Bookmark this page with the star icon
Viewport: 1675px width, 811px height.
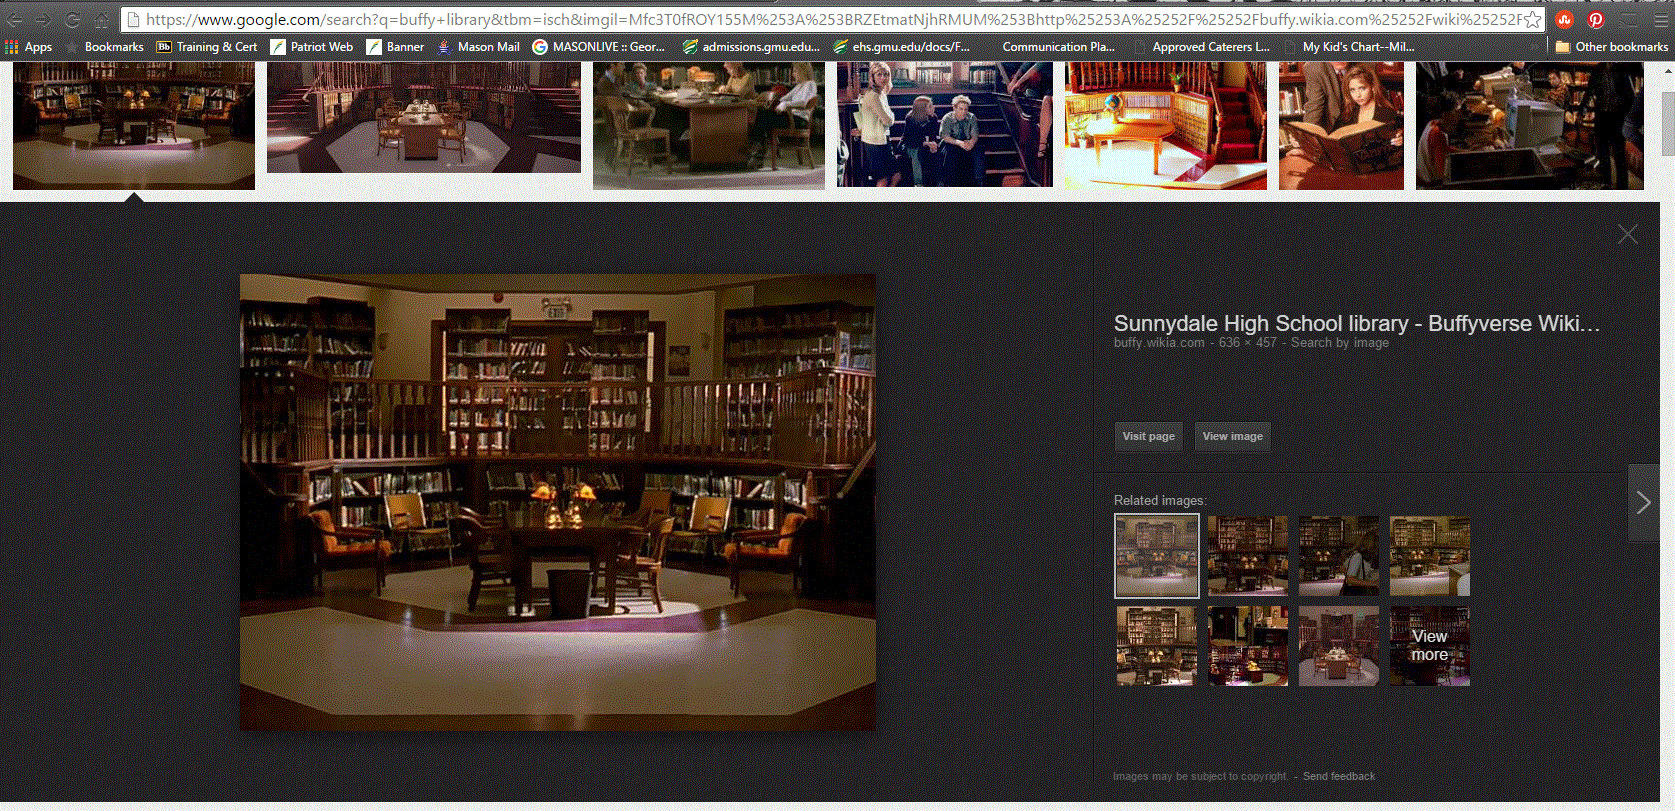[1532, 19]
